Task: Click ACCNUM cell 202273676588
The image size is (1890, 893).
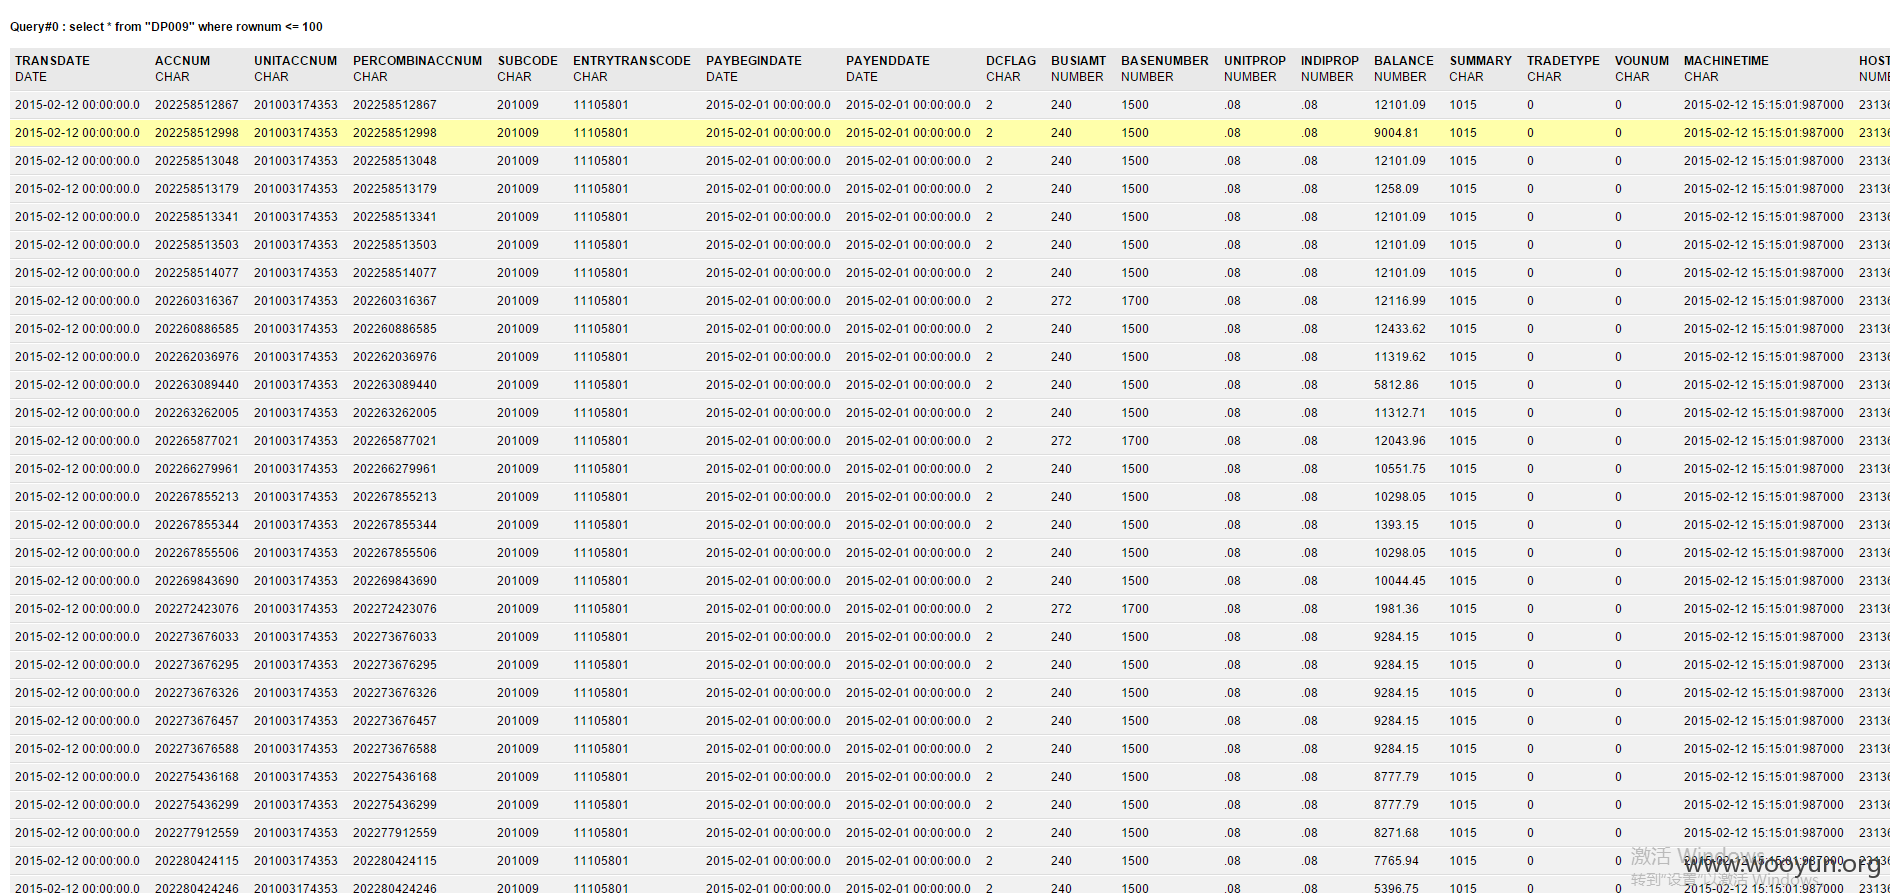Action: tap(196, 749)
